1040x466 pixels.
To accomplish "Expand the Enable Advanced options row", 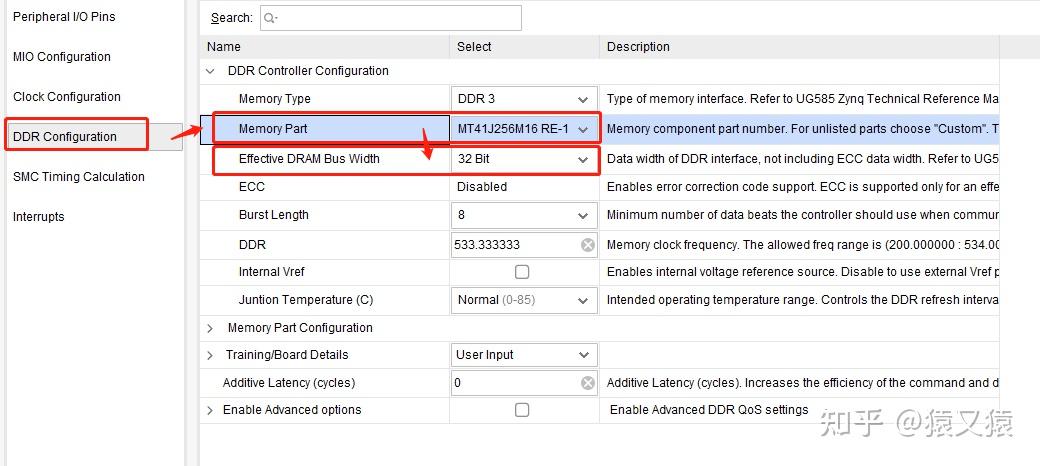I will (x=210, y=410).
